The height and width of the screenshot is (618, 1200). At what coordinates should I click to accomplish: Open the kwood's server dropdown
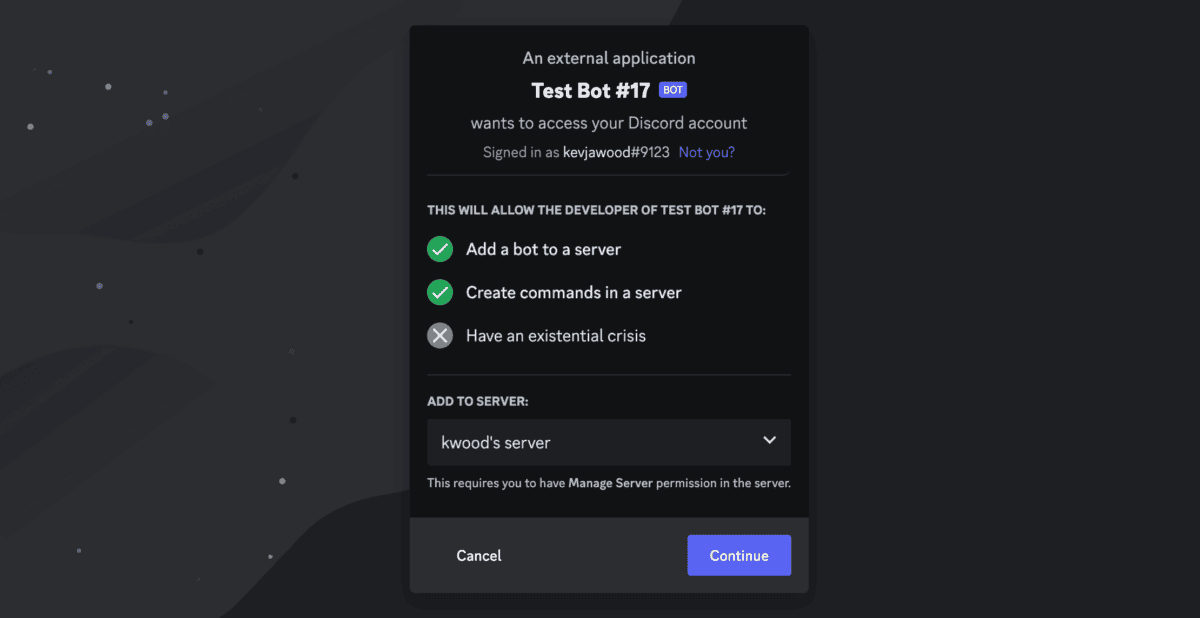click(x=609, y=442)
